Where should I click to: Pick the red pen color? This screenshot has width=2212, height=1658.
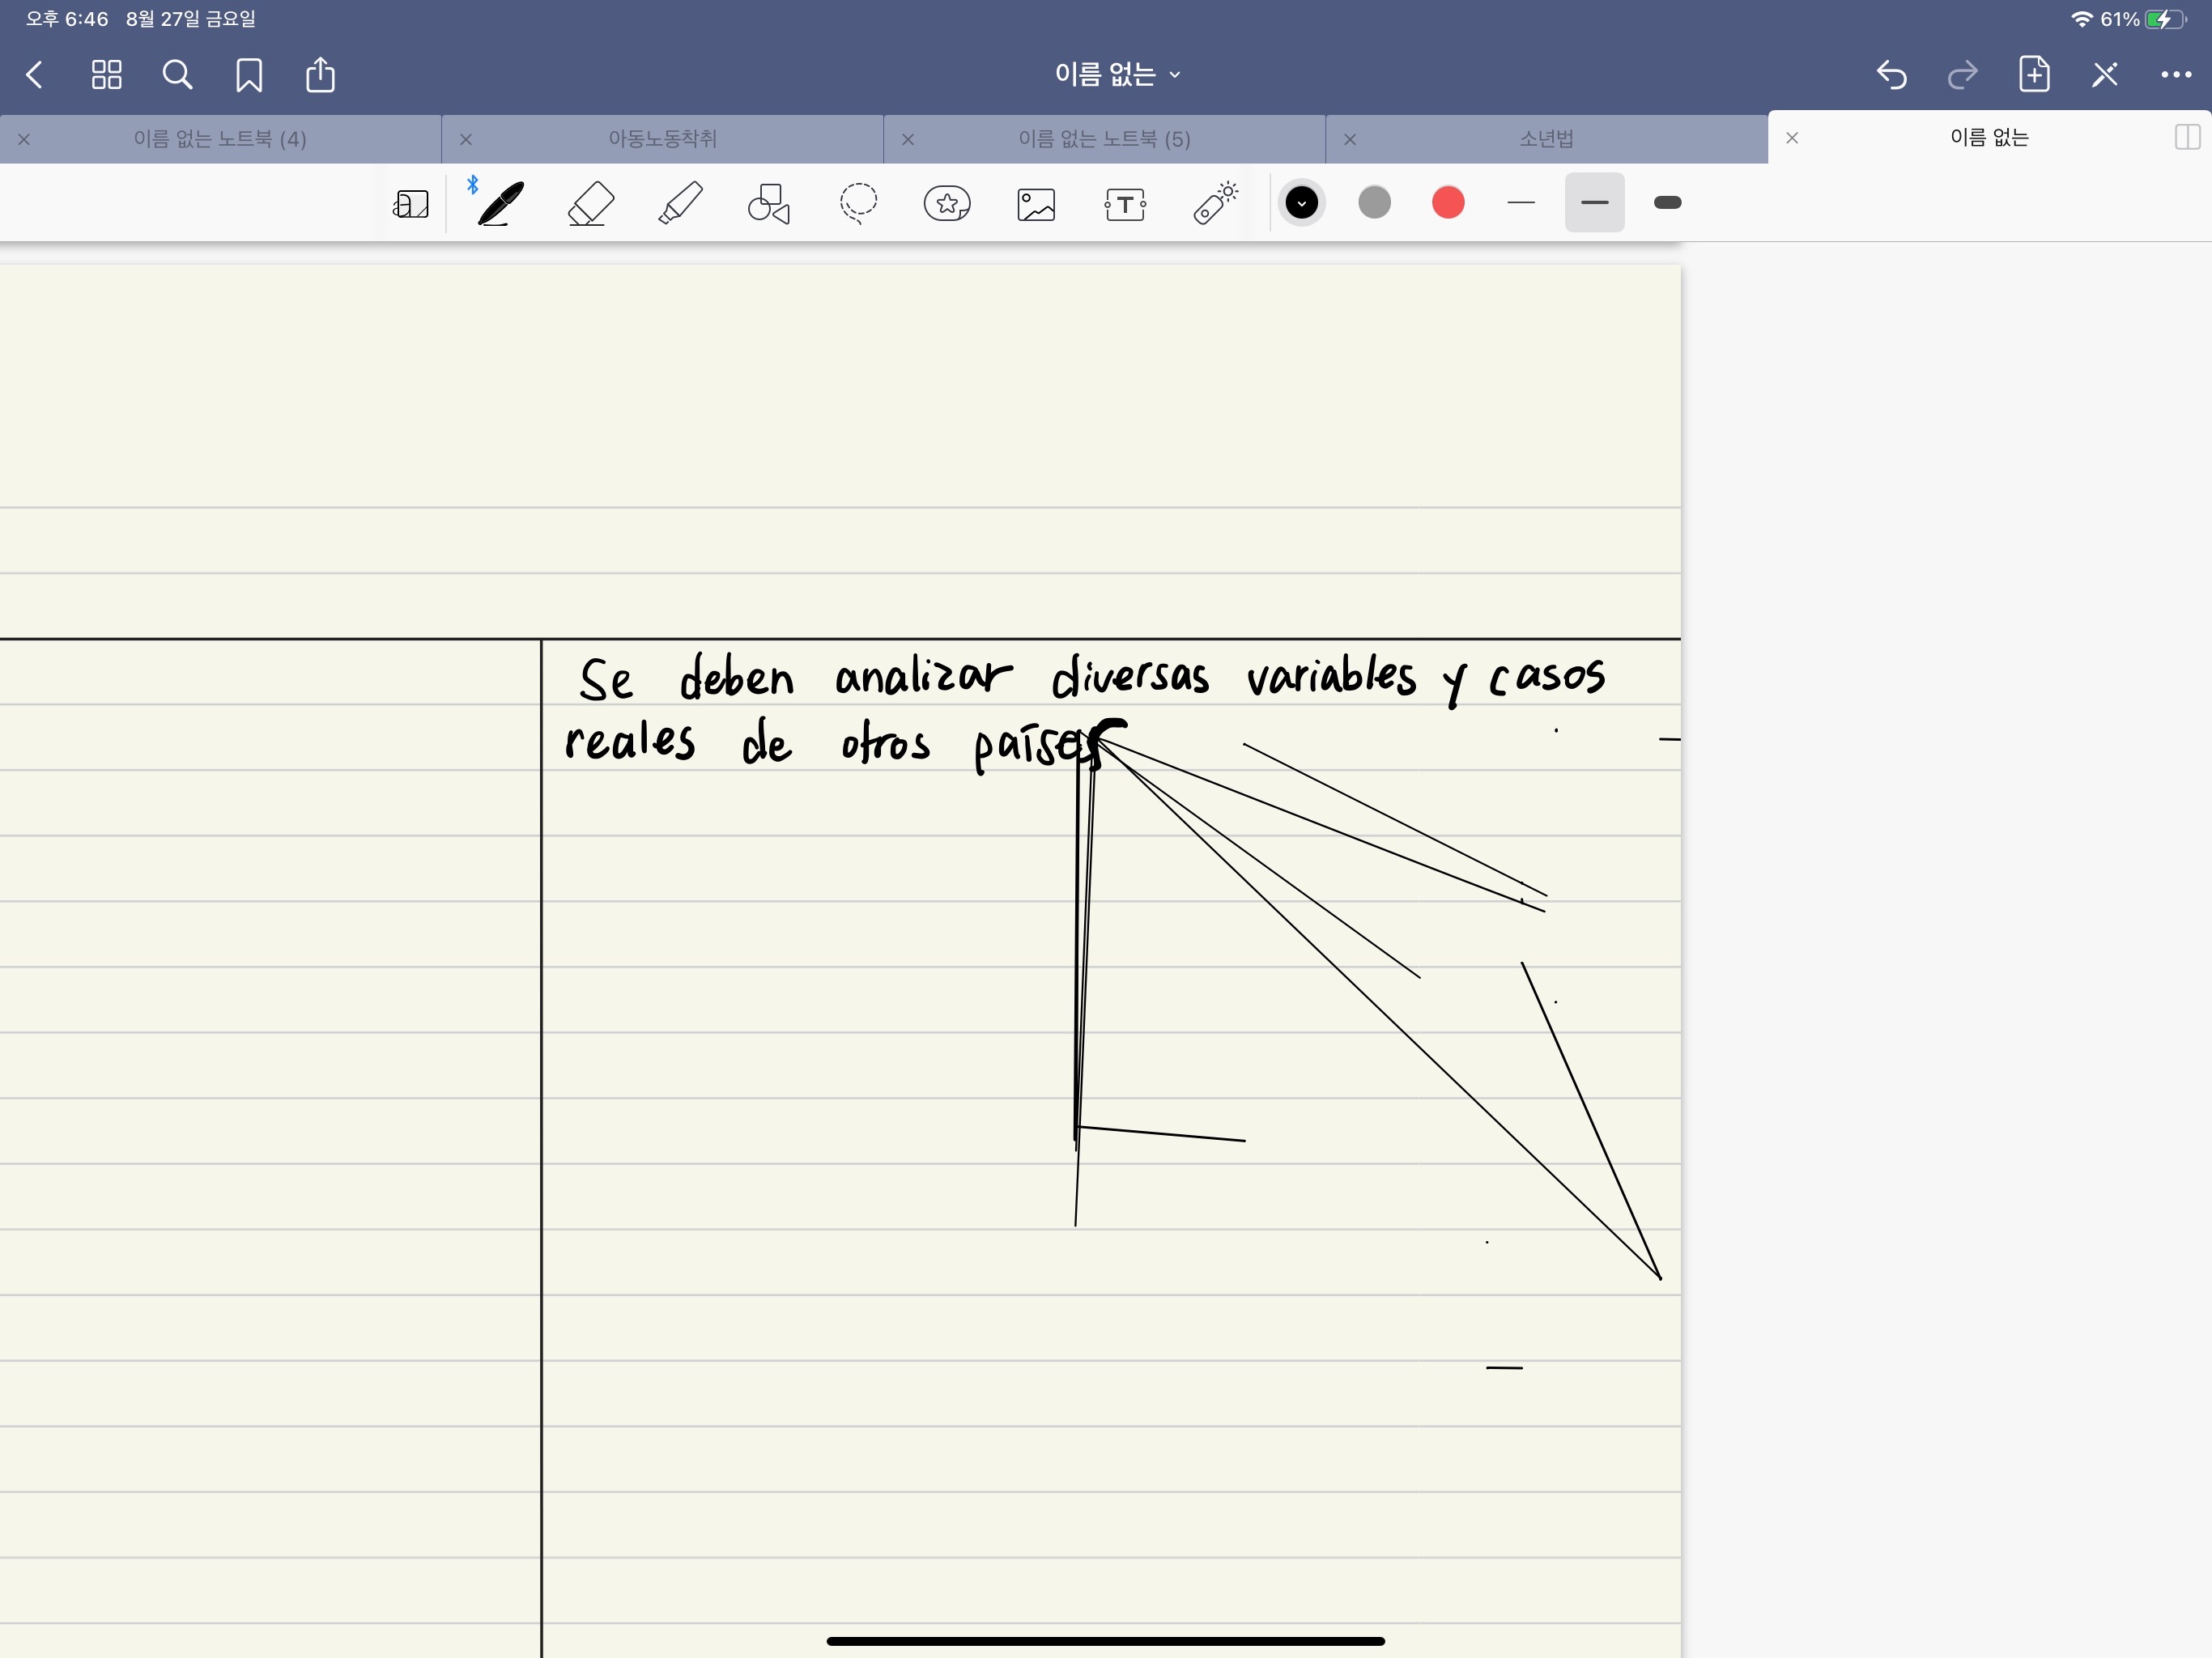point(1447,203)
